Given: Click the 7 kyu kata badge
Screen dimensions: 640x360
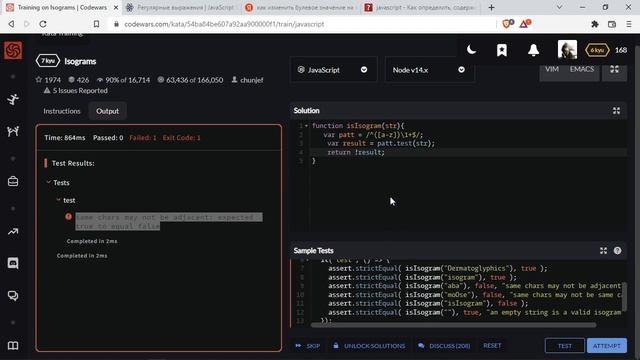Looking at the screenshot, I should coord(48,61).
